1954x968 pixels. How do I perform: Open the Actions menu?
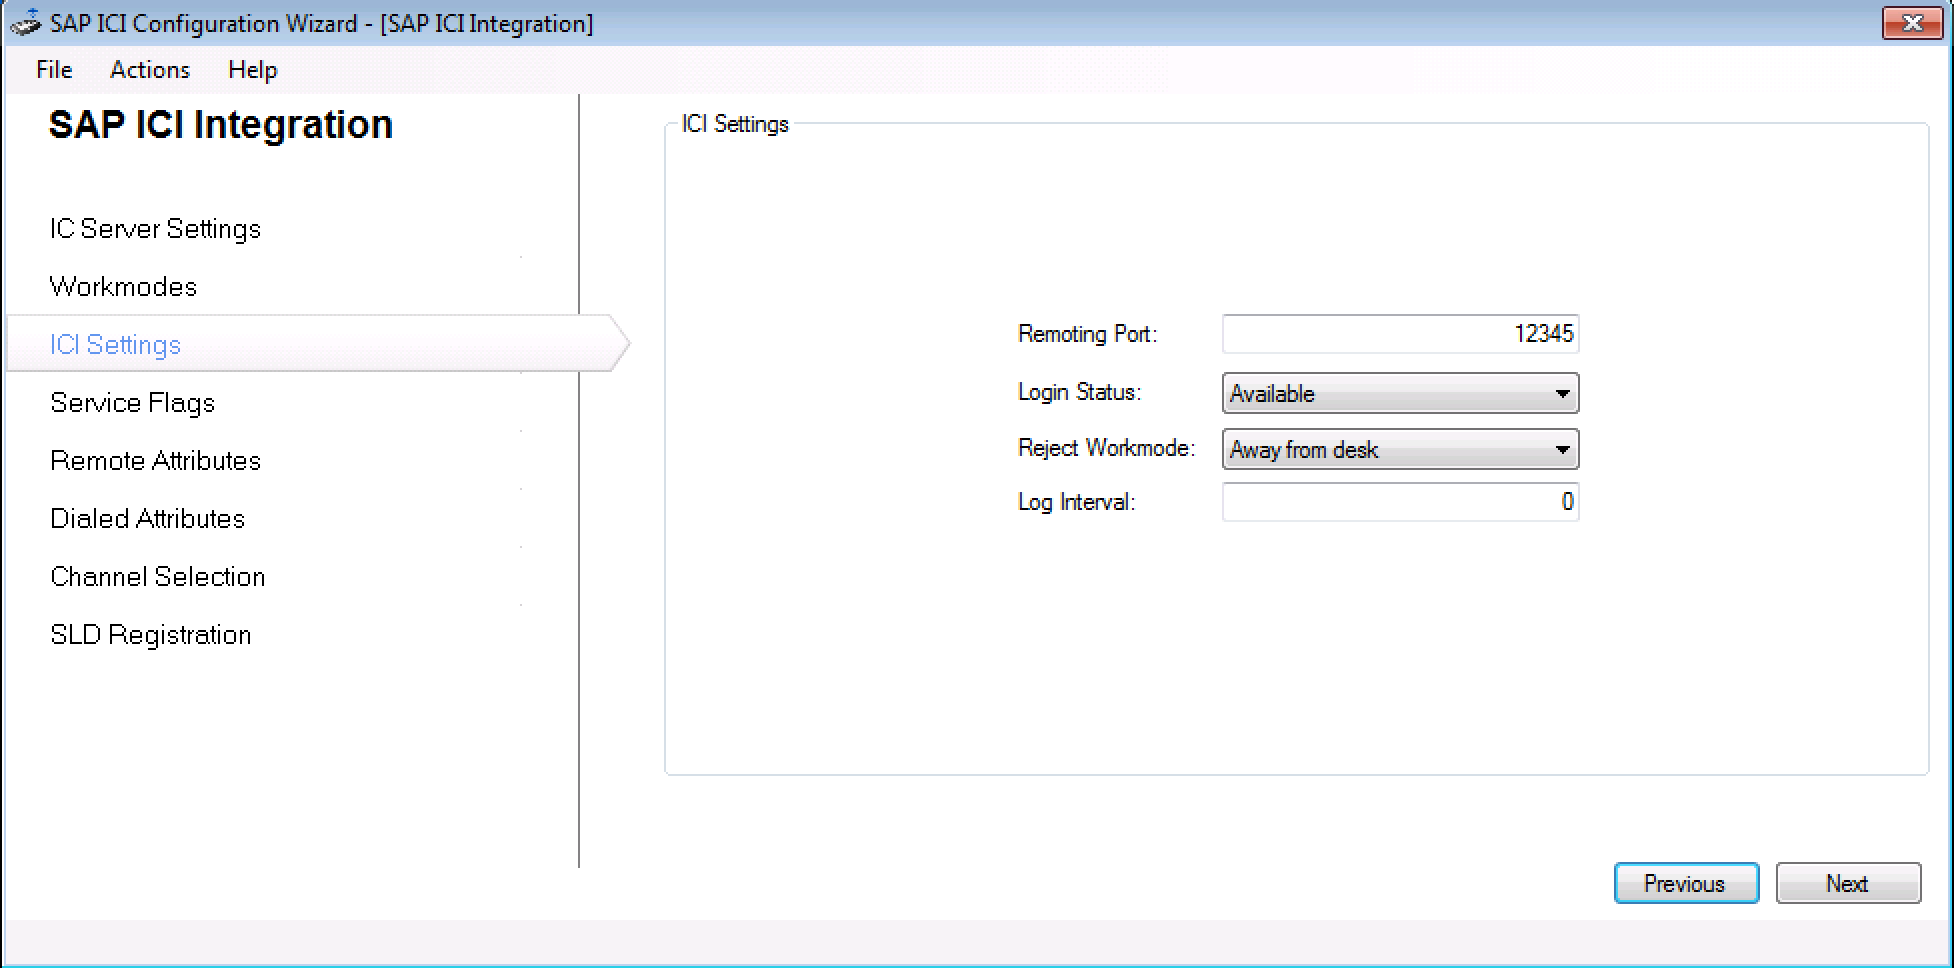coord(150,70)
